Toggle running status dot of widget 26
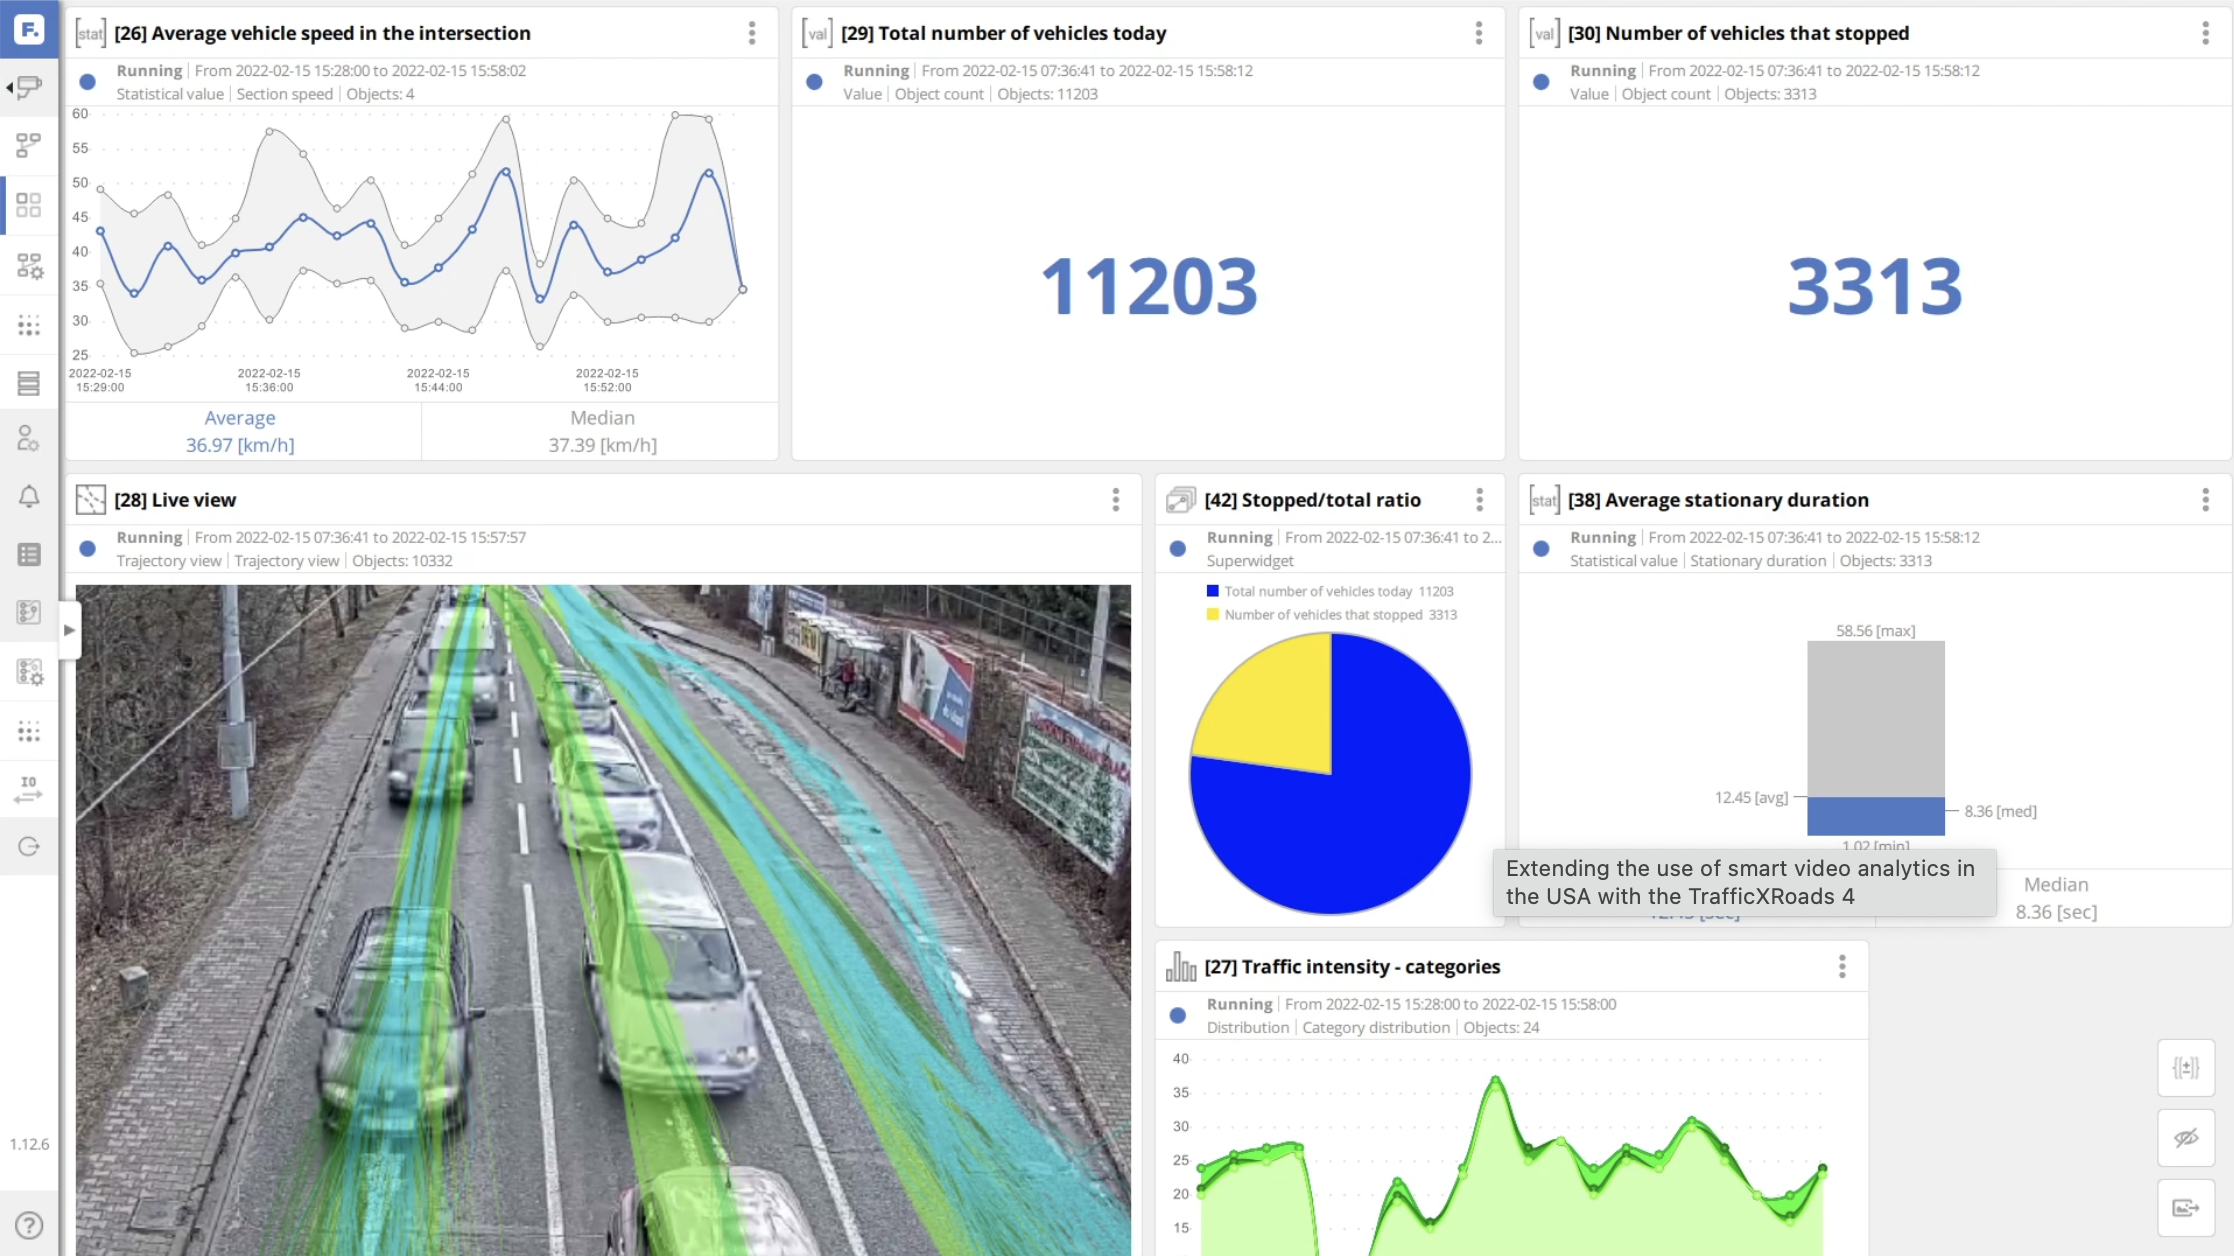2234x1256 pixels. [x=88, y=82]
